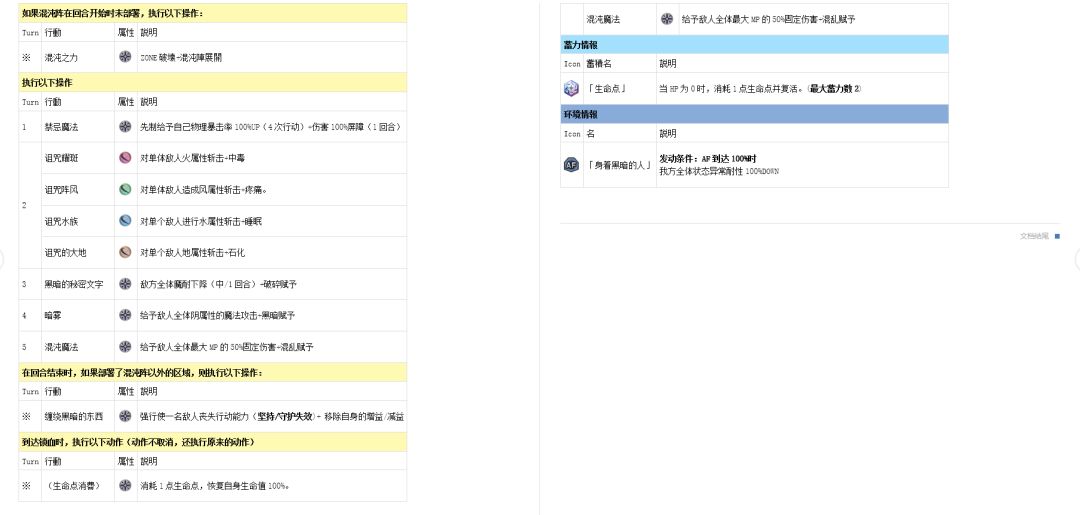The width and height of the screenshot is (1080, 515).
Task: Click the attribute icon in the 混沌之力 row
Action: [x=125, y=57]
